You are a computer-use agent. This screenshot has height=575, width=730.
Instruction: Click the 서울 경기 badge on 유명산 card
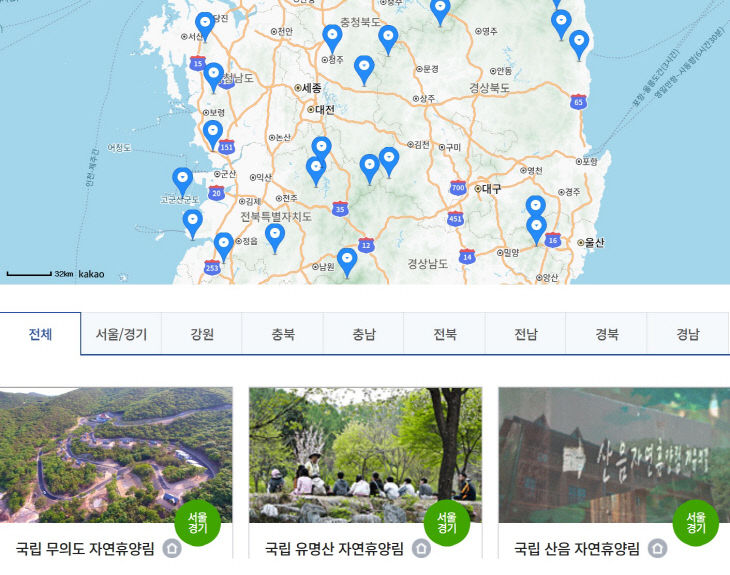click(x=447, y=523)
